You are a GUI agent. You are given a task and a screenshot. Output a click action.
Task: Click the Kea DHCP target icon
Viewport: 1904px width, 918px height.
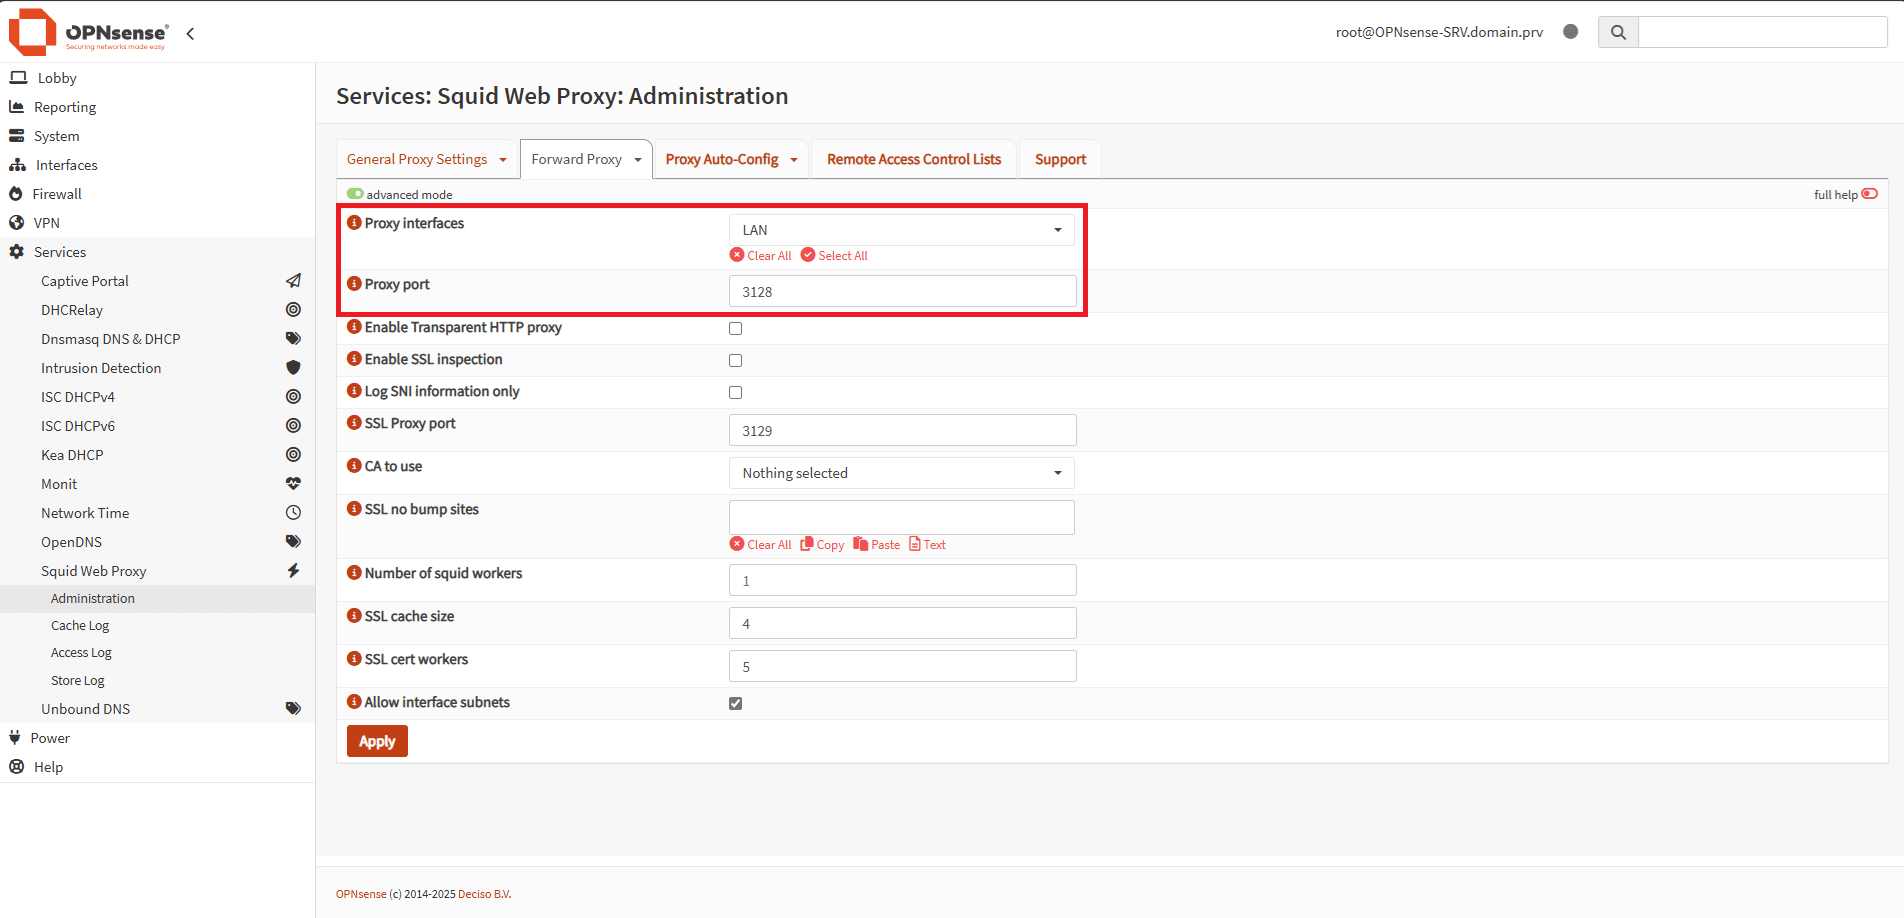(x=293, y=455)
